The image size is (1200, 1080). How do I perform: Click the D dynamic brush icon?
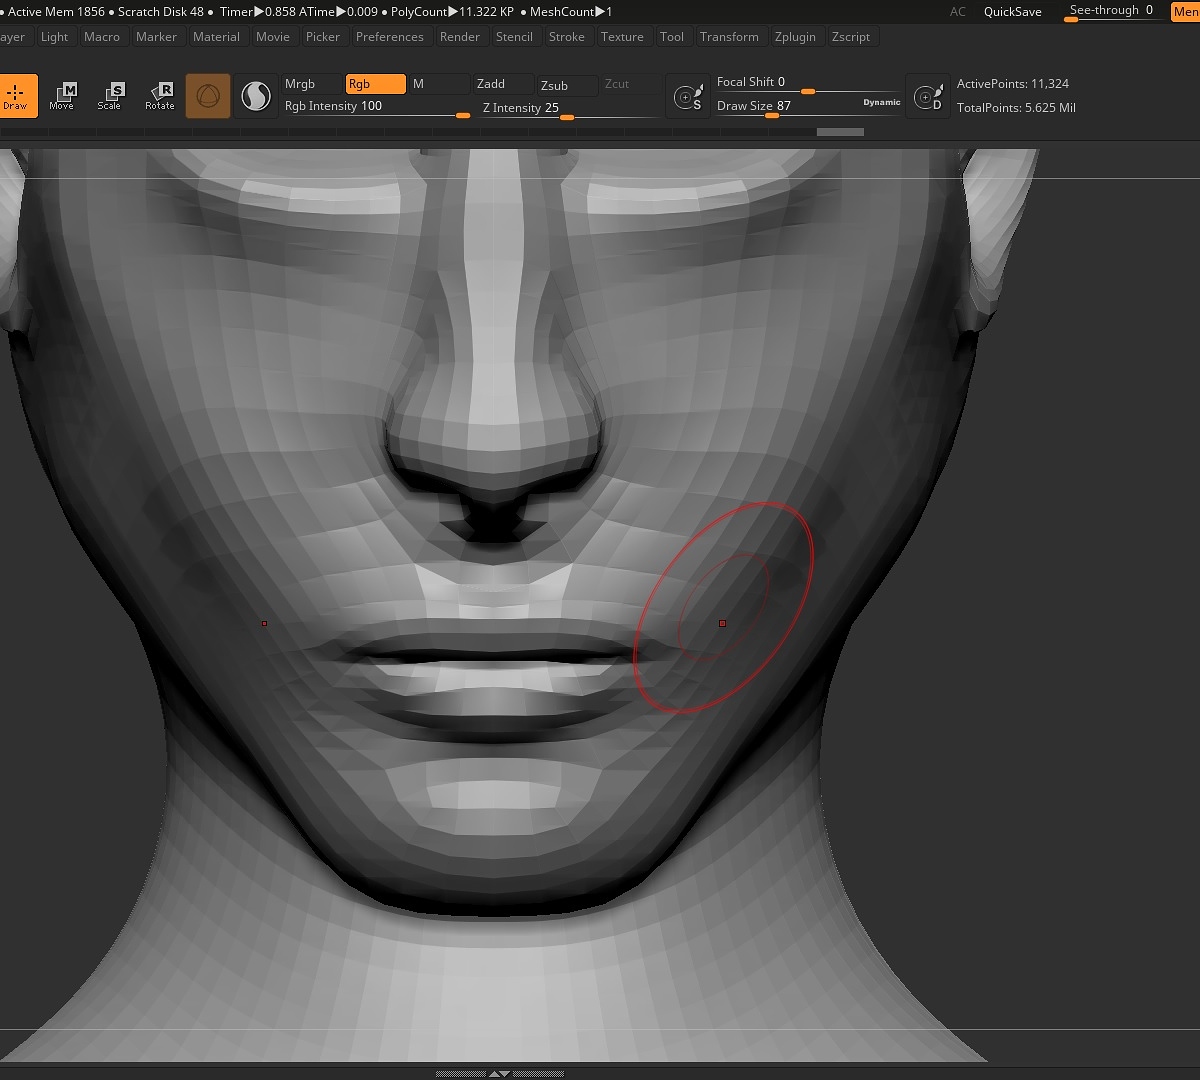(x=927, y=96)
